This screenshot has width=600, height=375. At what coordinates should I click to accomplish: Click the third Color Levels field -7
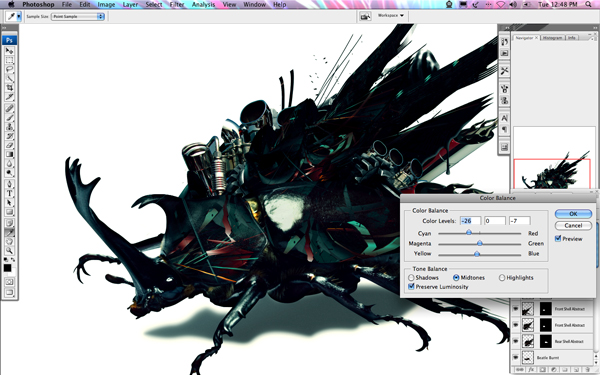pyautogui.click(x=520, y=221)
